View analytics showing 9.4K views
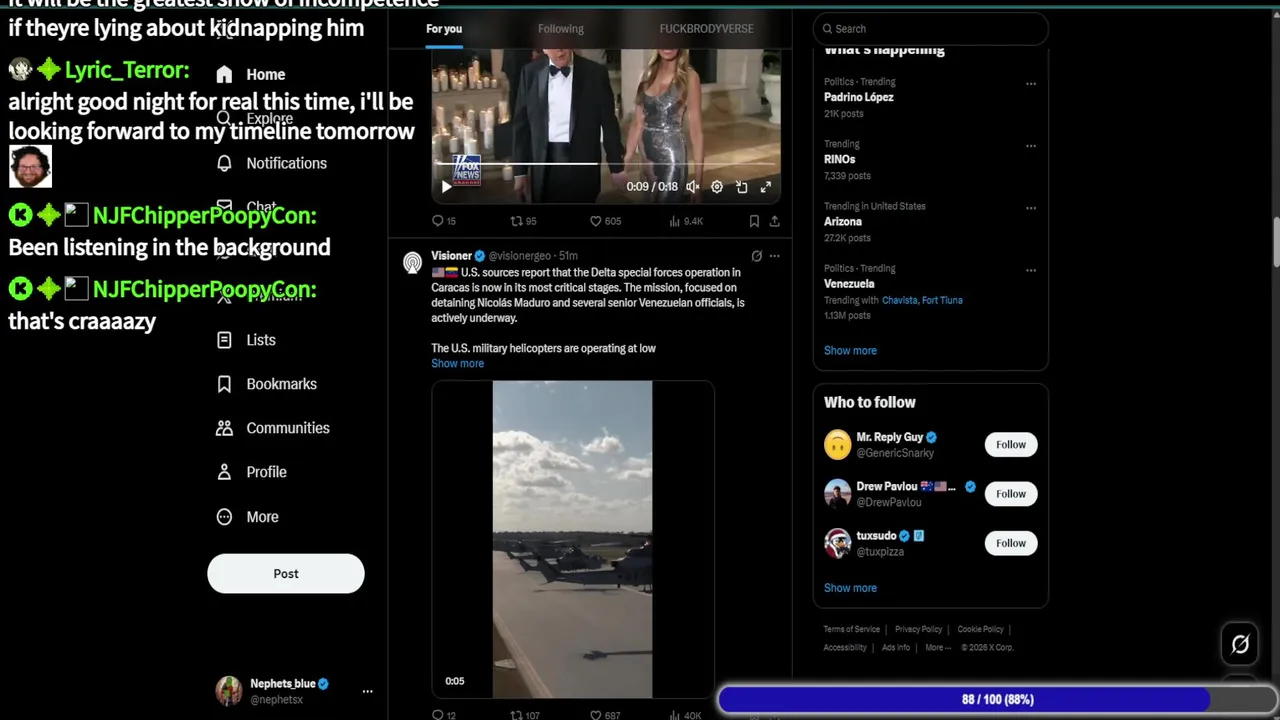 click(x=686, y=221)
